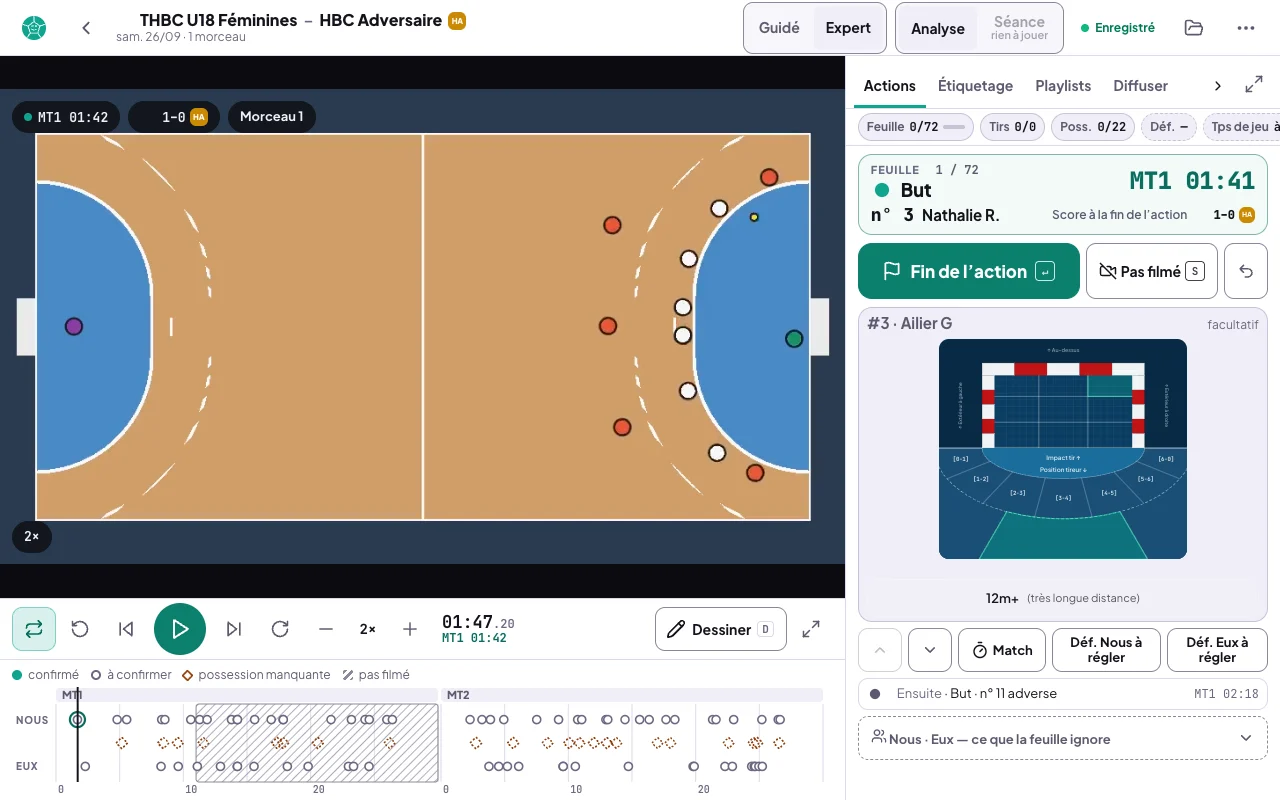Click the Match timer button
1280x800 pixels.
(x=1002, y=650)
